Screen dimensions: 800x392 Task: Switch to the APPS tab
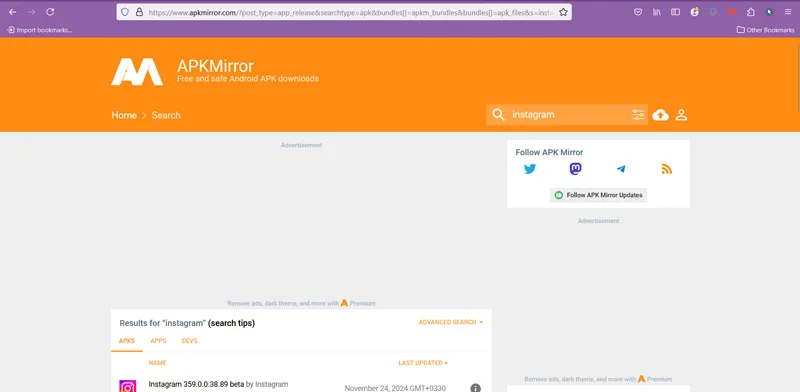click(158, 340)
